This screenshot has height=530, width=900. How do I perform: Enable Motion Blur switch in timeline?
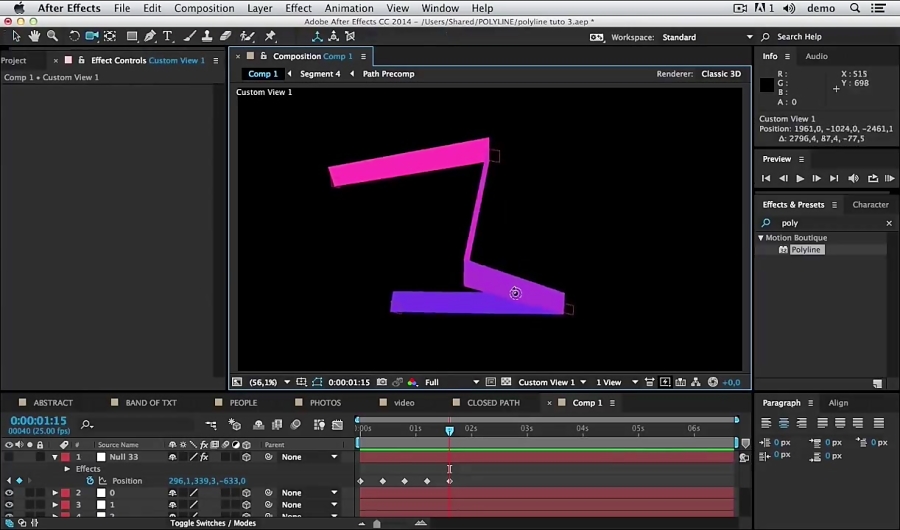(296, 425)
